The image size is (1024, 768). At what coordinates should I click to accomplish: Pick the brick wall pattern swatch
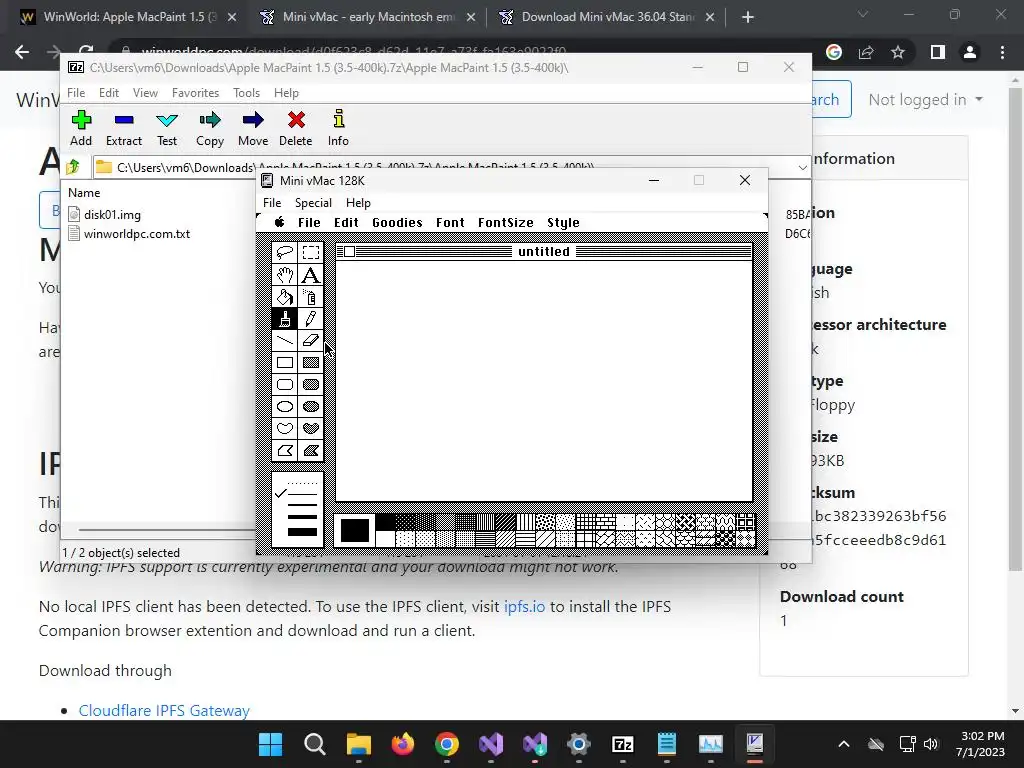point(605,522)
